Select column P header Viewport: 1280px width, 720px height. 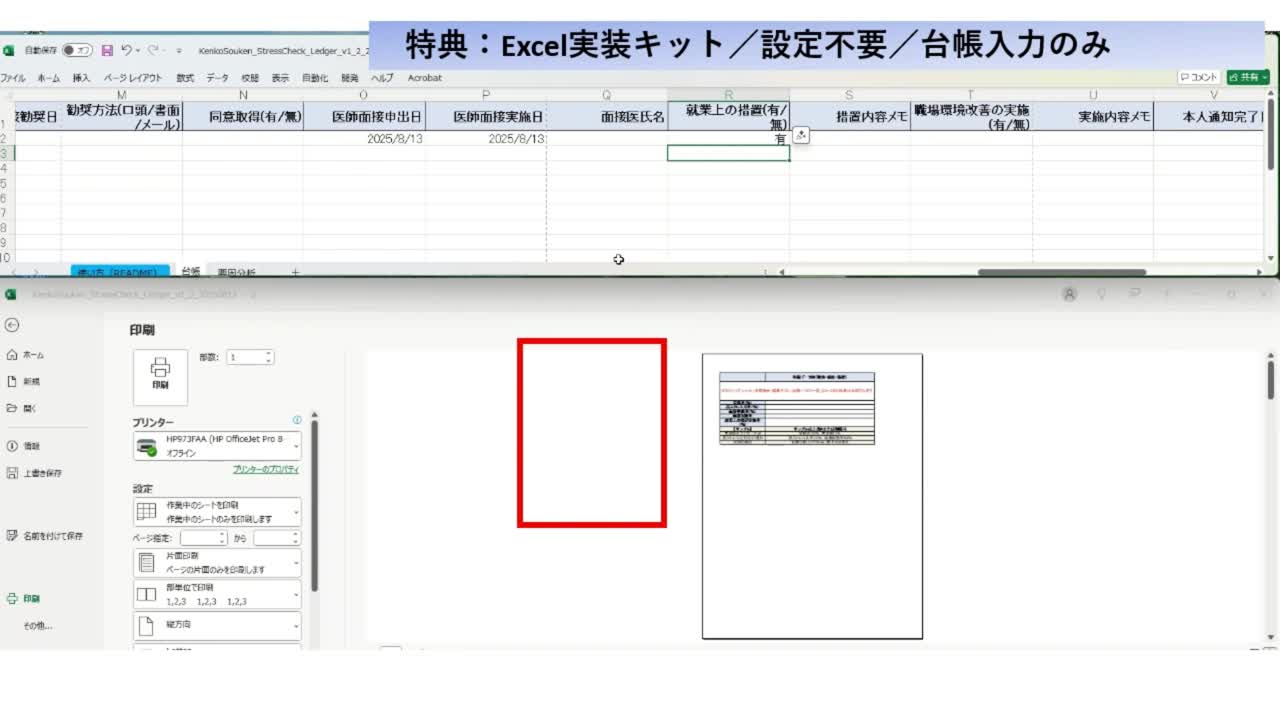tap(486, 95)
